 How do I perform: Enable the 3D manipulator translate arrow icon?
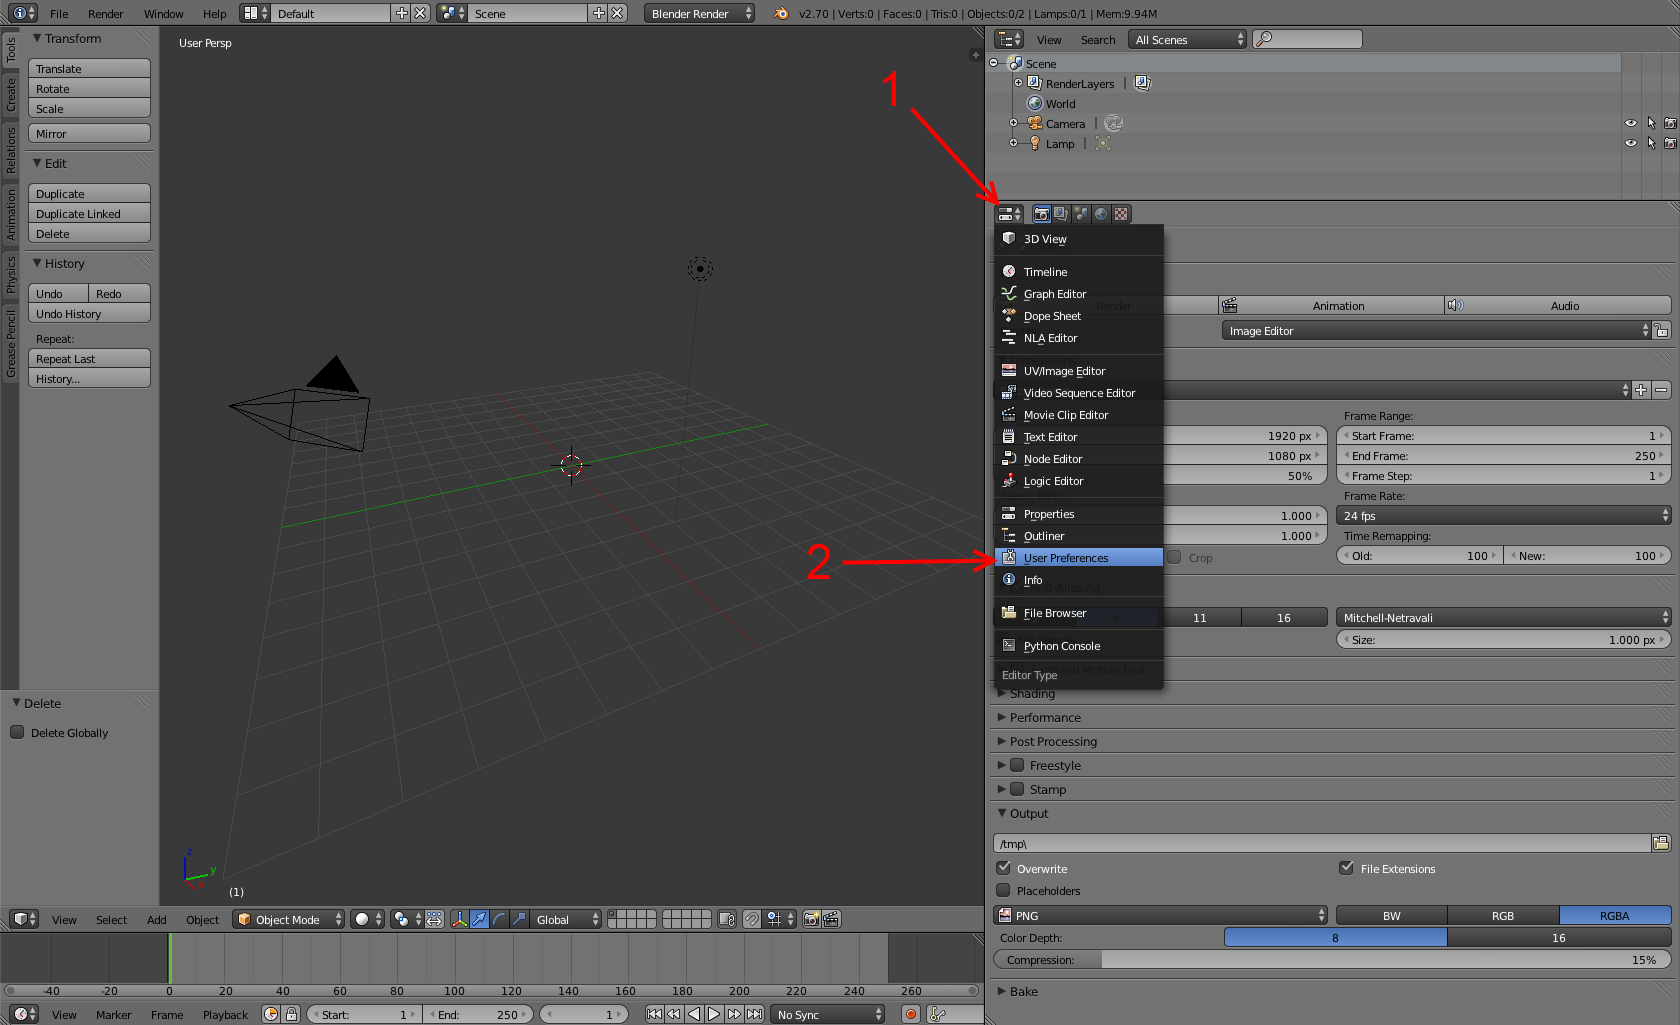point(479,919)
